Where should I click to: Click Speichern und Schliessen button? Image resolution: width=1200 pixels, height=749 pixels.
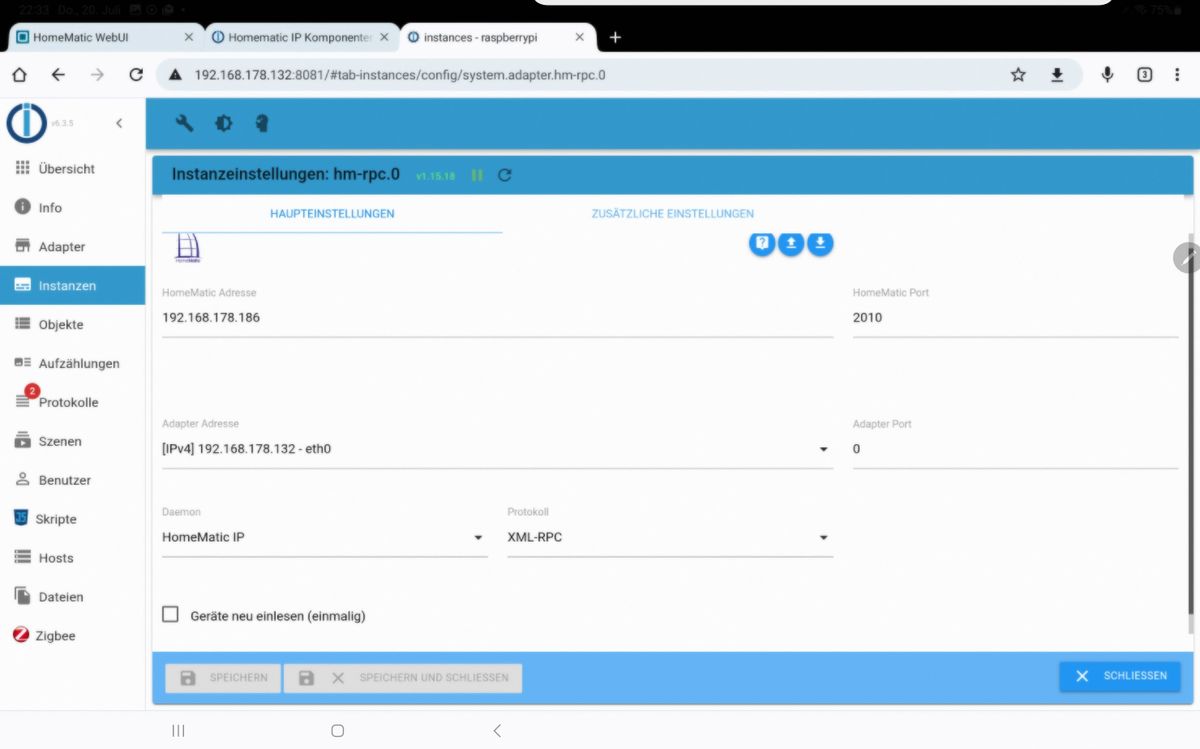pyautogui.click(x=403, y=678)
